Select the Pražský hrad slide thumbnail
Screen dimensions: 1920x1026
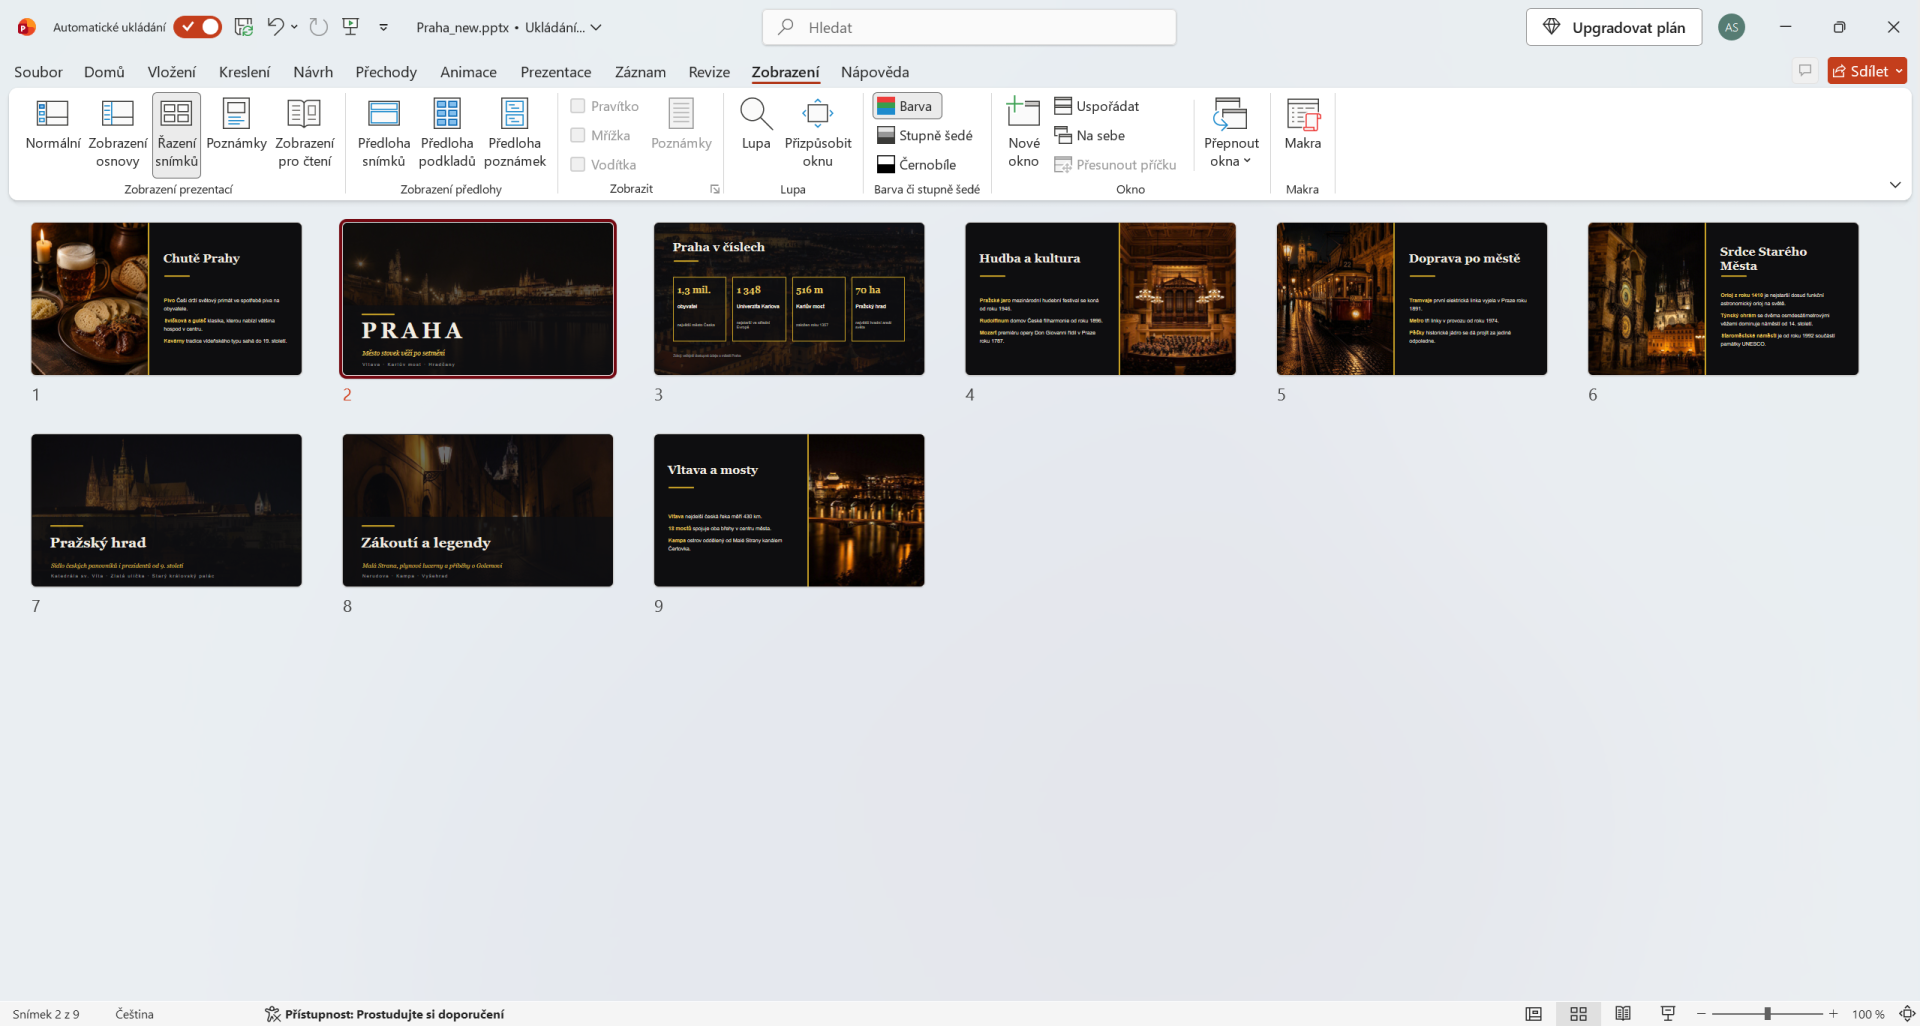click(166, 510)
